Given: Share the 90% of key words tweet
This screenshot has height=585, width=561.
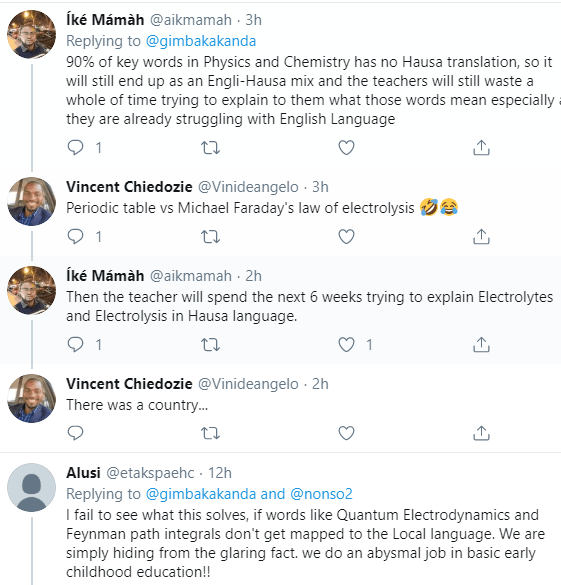Looking at the screenshot, I should click(x=481, y=148).
